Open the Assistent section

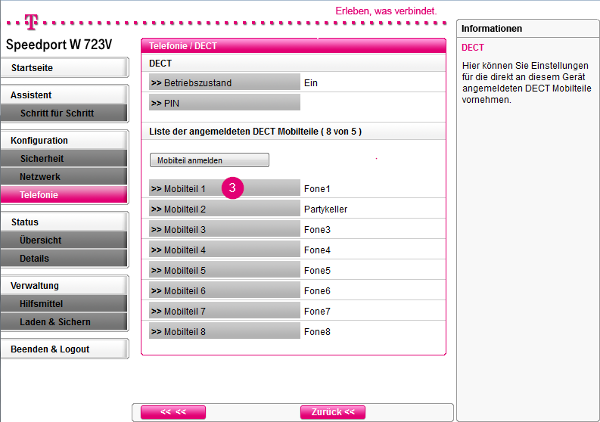pyautogui.click(x=64, y=95)
